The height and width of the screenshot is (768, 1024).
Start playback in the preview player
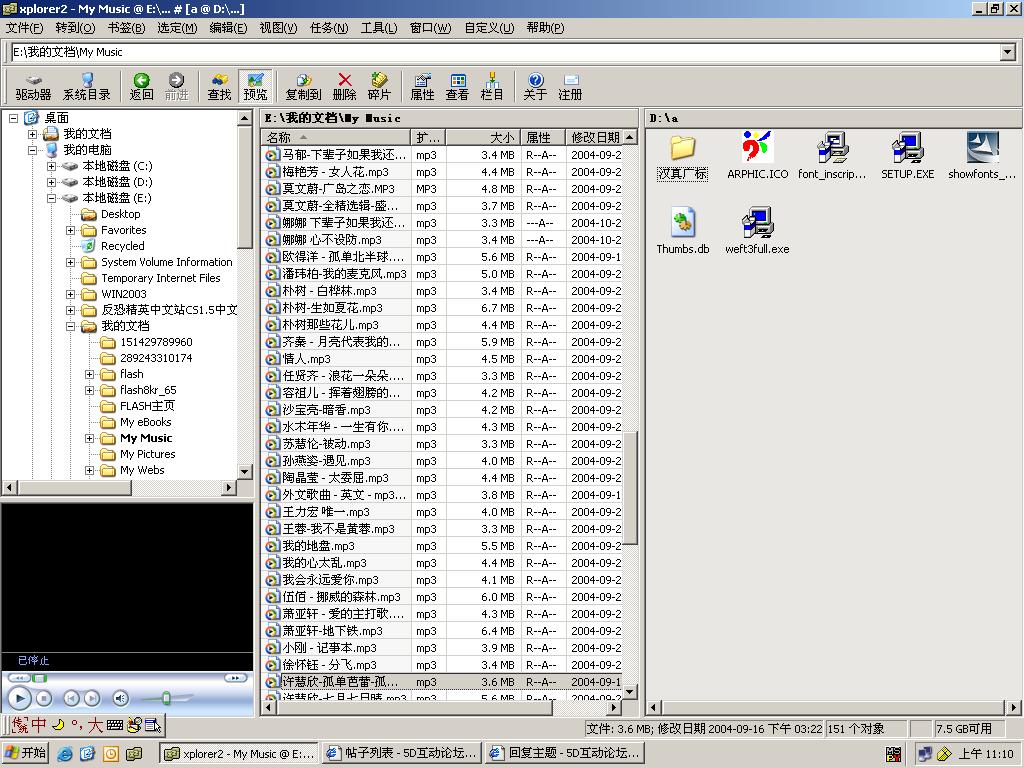click(20, 699)
